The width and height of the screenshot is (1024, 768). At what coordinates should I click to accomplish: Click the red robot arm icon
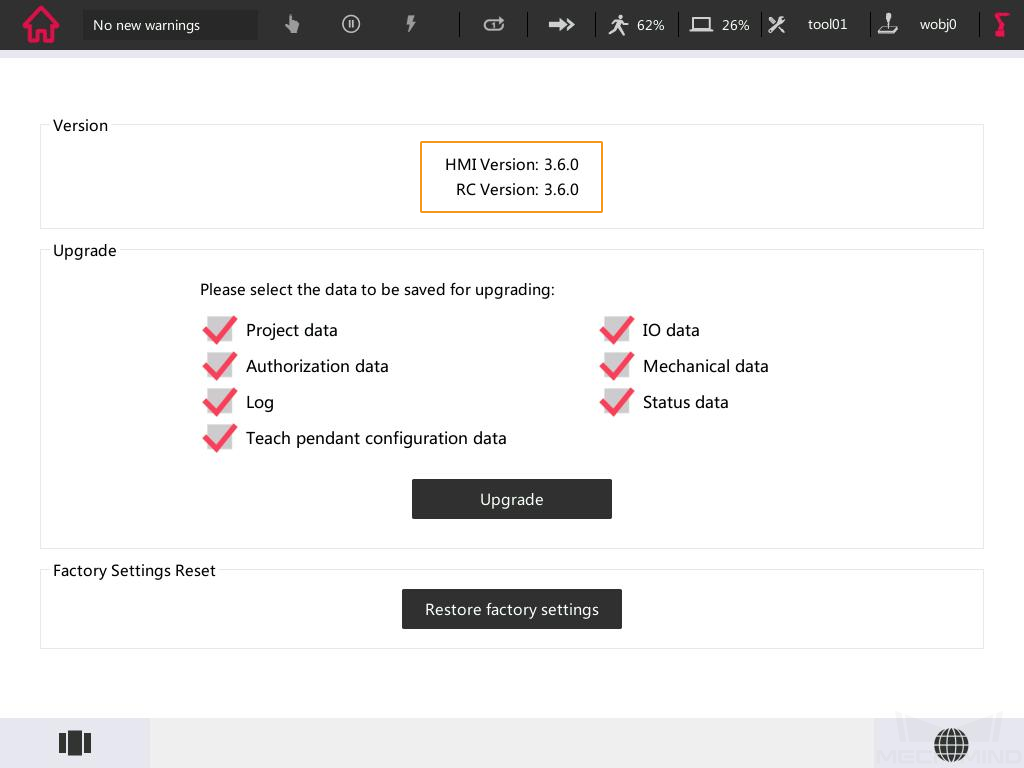1001,25
